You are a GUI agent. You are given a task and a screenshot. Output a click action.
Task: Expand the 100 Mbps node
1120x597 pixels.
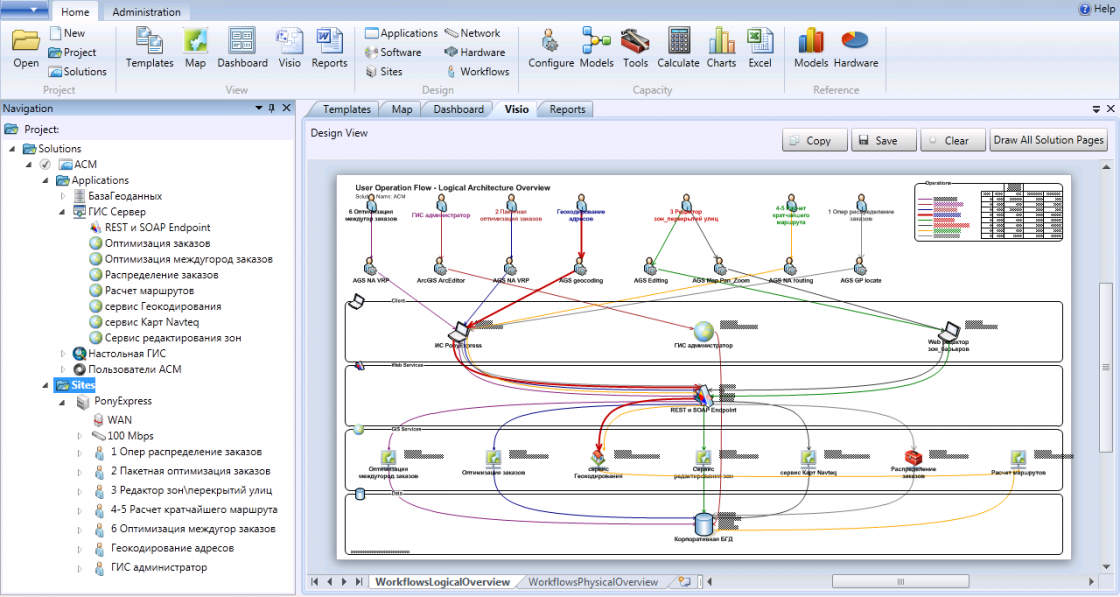click(79, 436)
